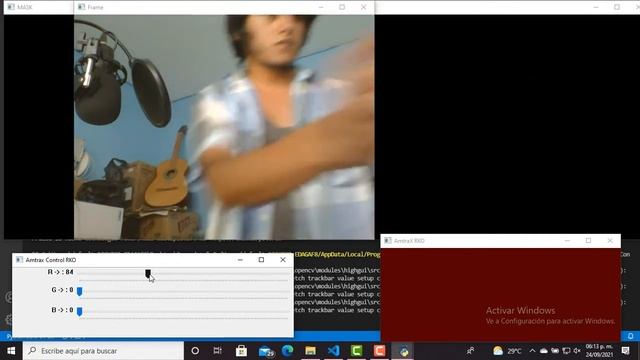Open VS Code Accounts icon in activity bar

click(8, 297)
